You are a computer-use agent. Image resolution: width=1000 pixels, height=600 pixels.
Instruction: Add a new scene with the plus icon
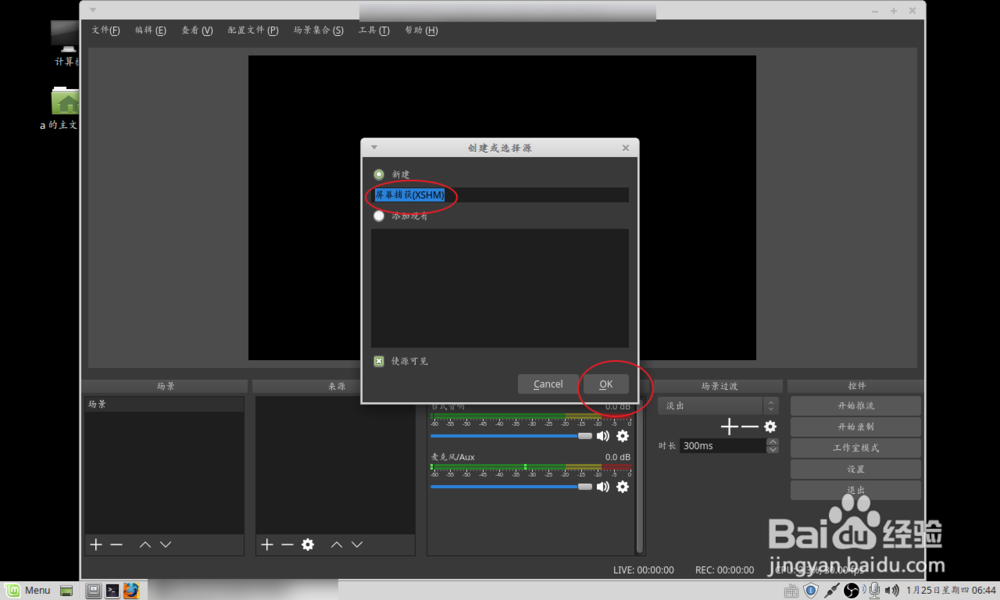[94, 544]
